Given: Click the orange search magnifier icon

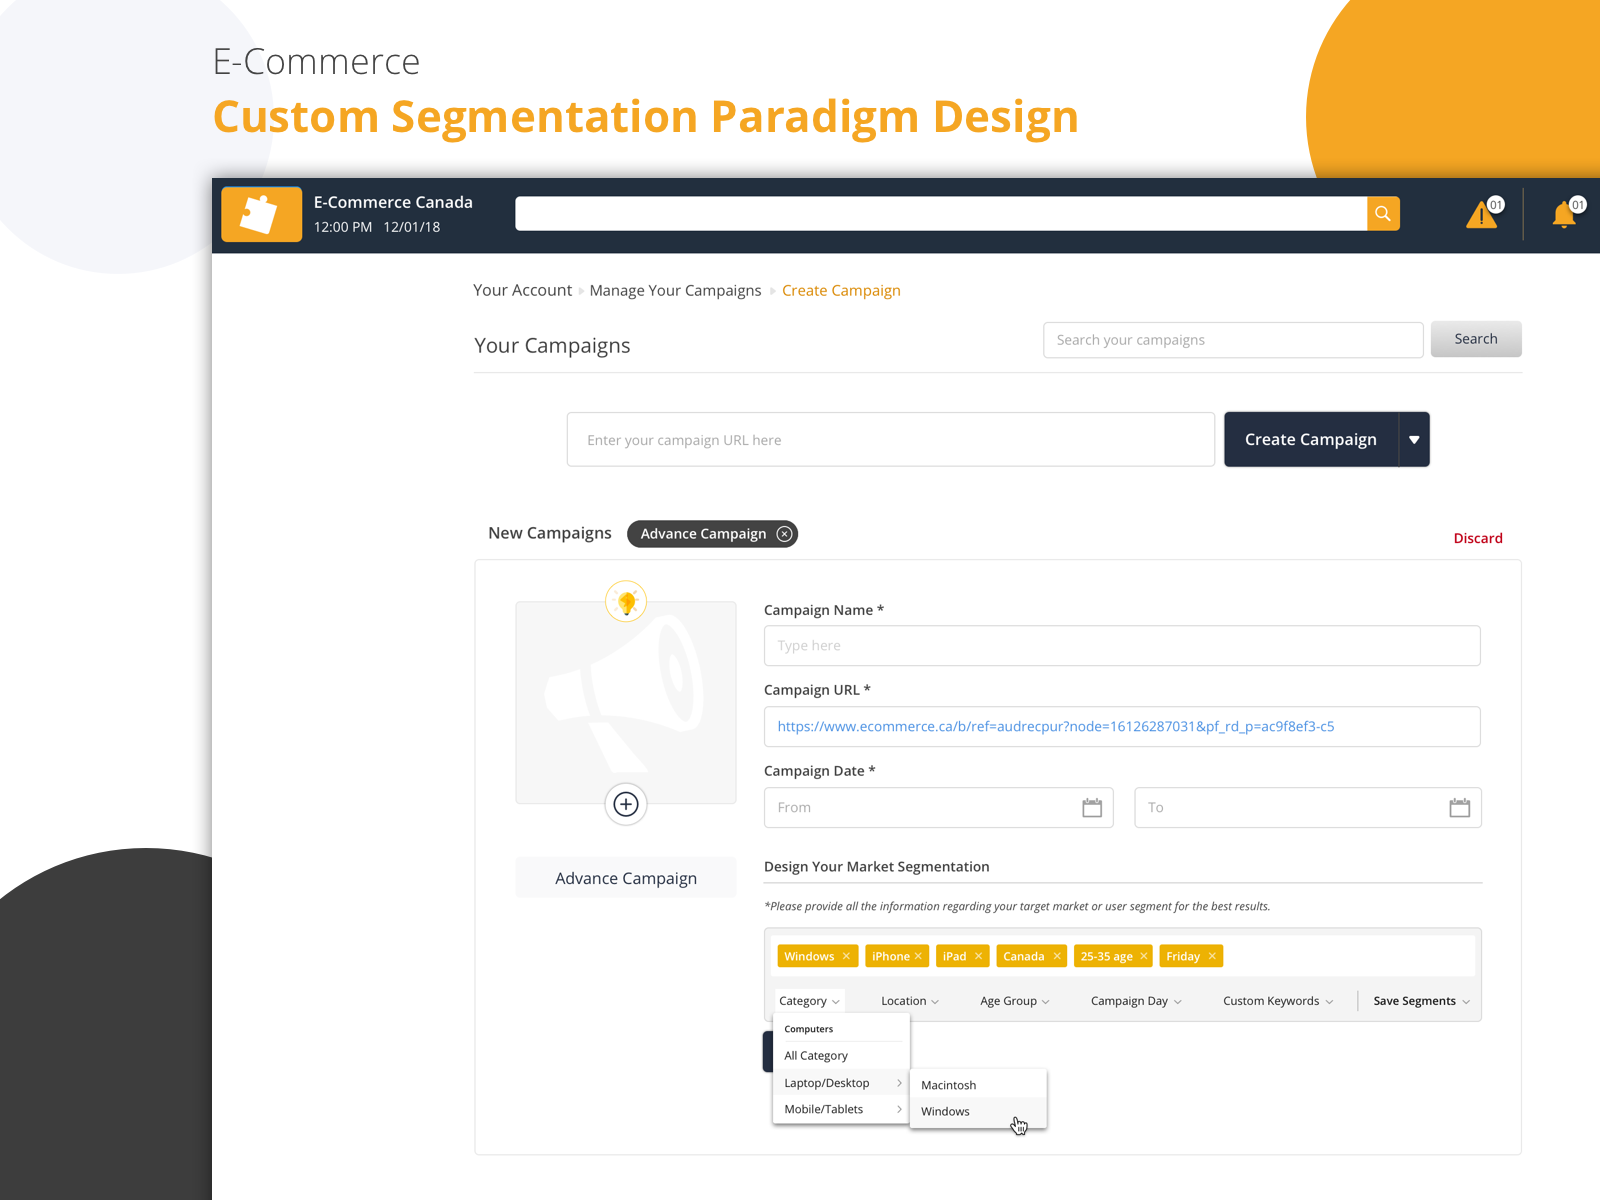Looking at the screenshot, I should click(1383, 213).
